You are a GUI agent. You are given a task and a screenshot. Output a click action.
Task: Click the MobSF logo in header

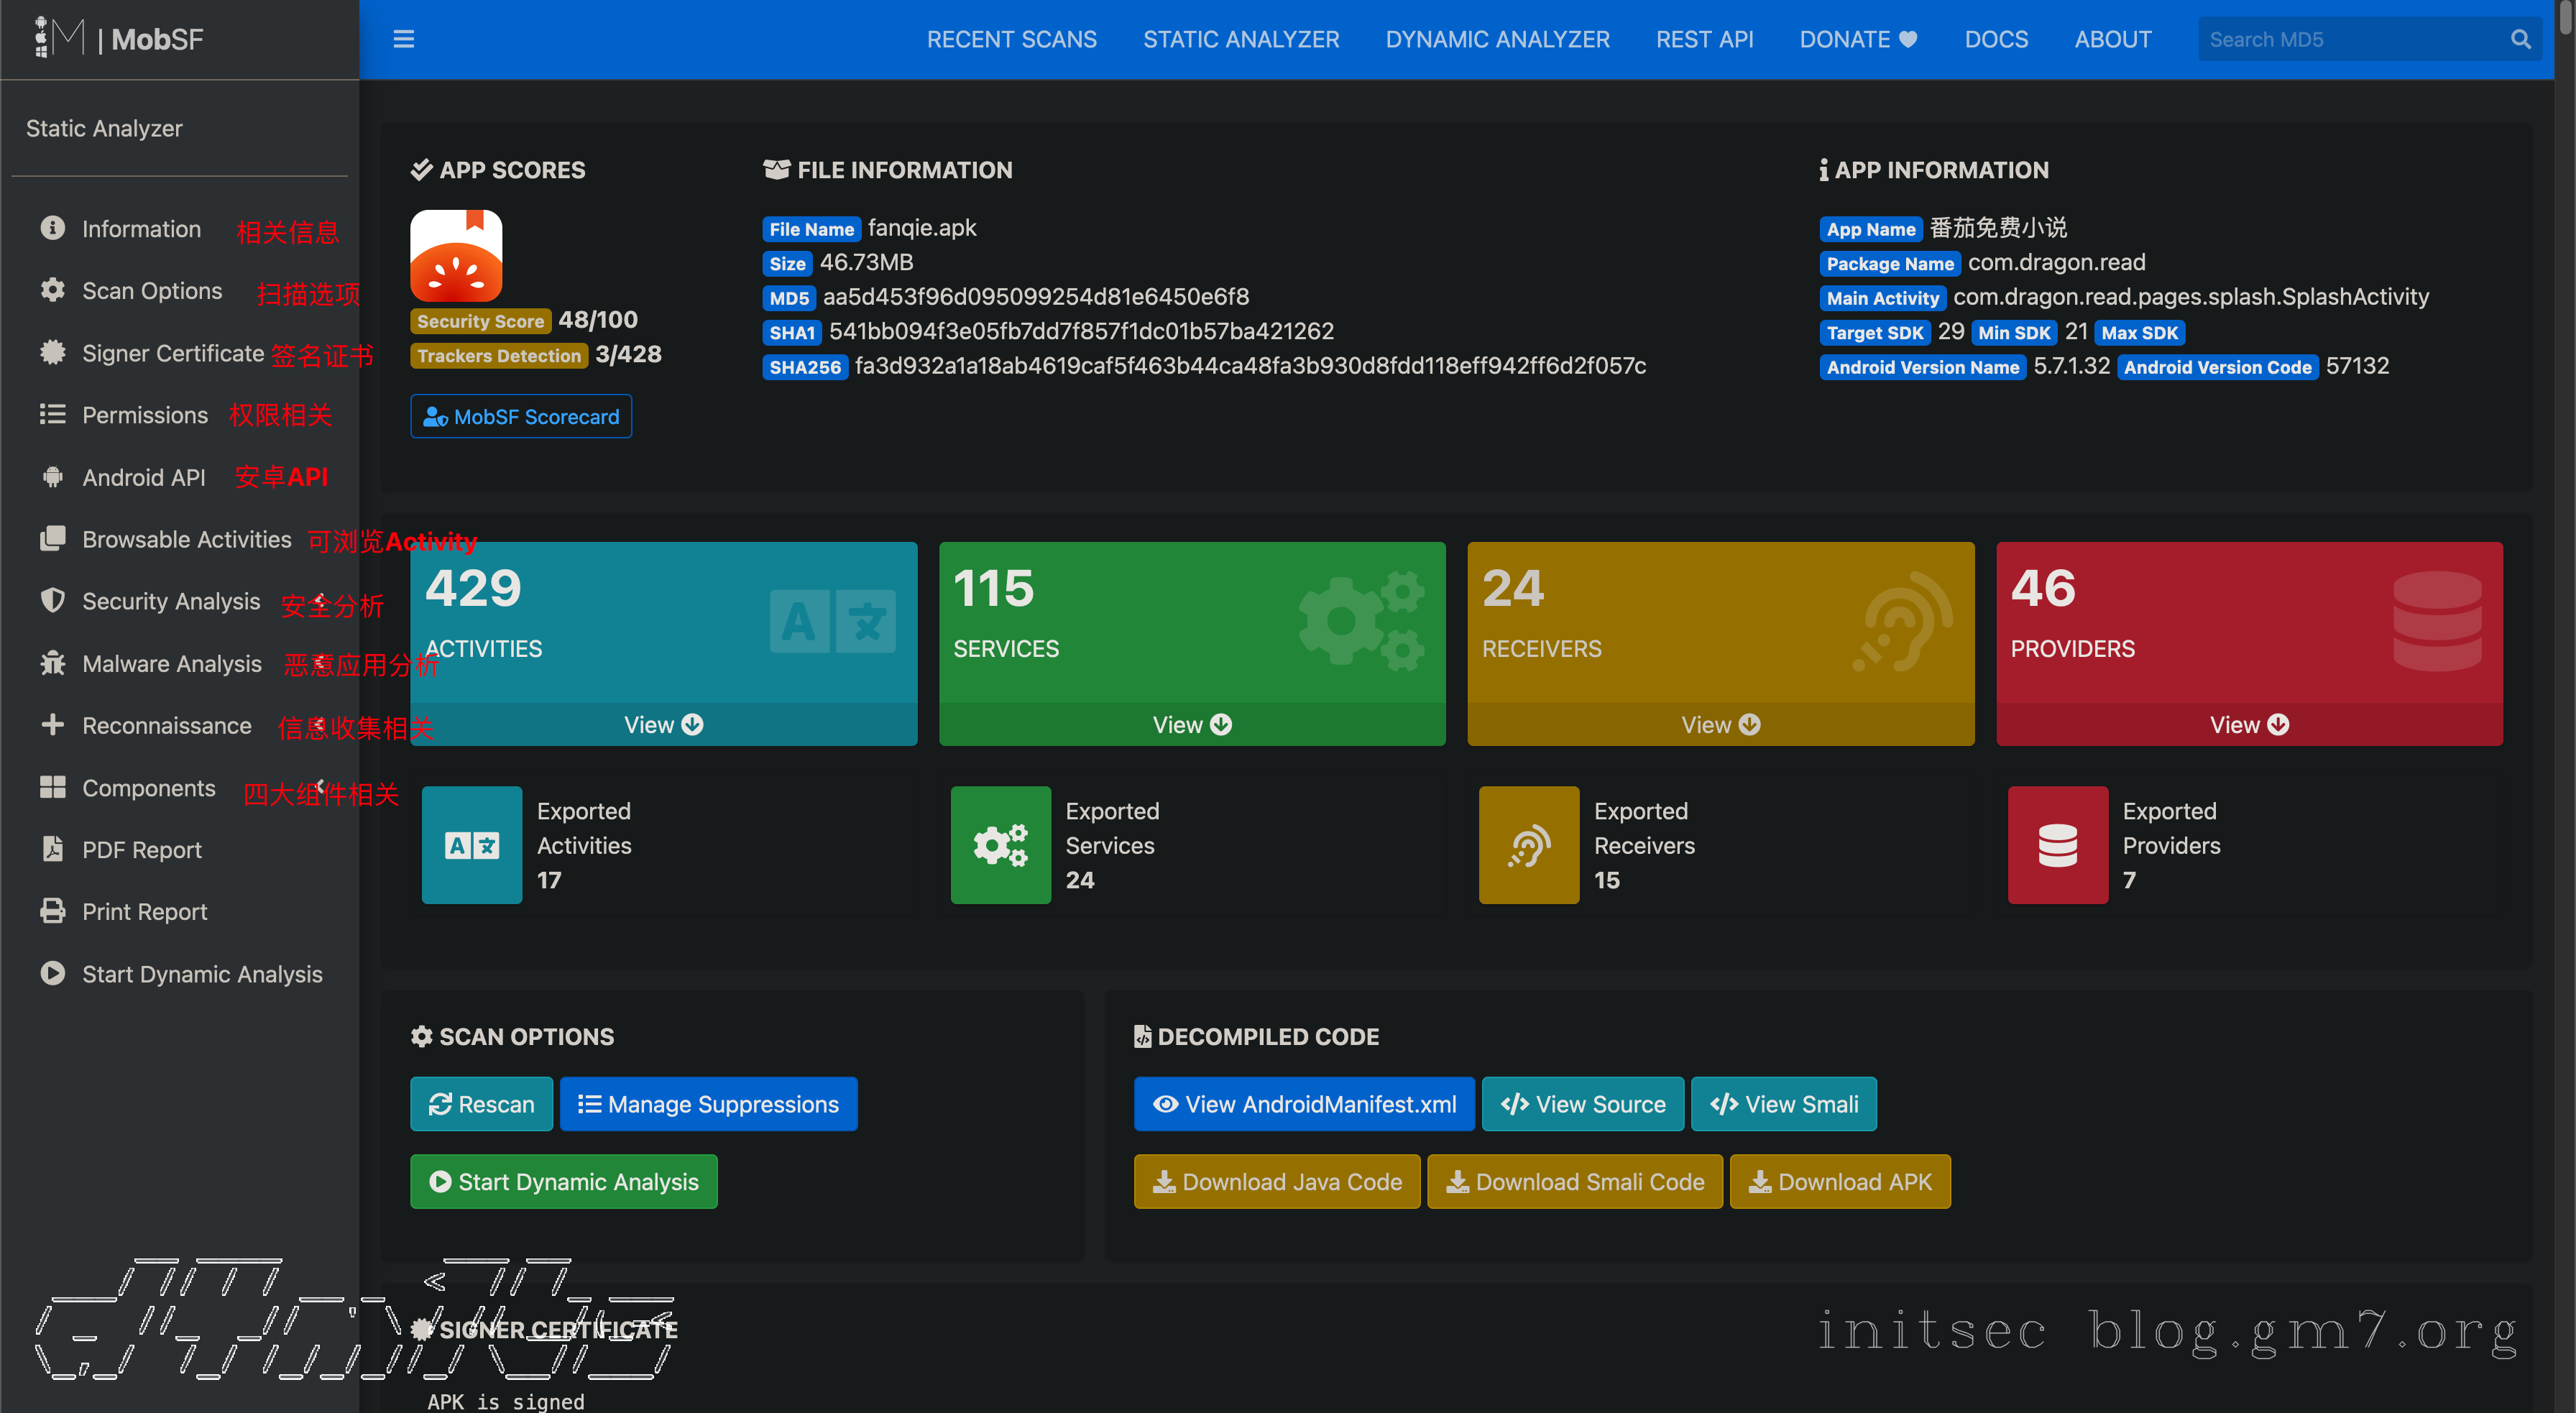(x=120, y=39)
